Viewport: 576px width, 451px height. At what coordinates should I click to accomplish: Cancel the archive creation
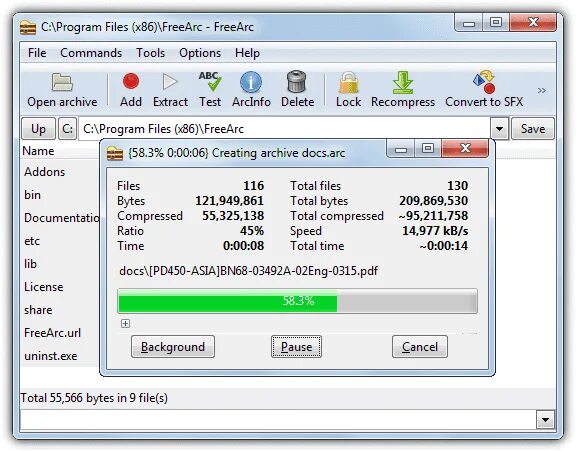point(420,346)
